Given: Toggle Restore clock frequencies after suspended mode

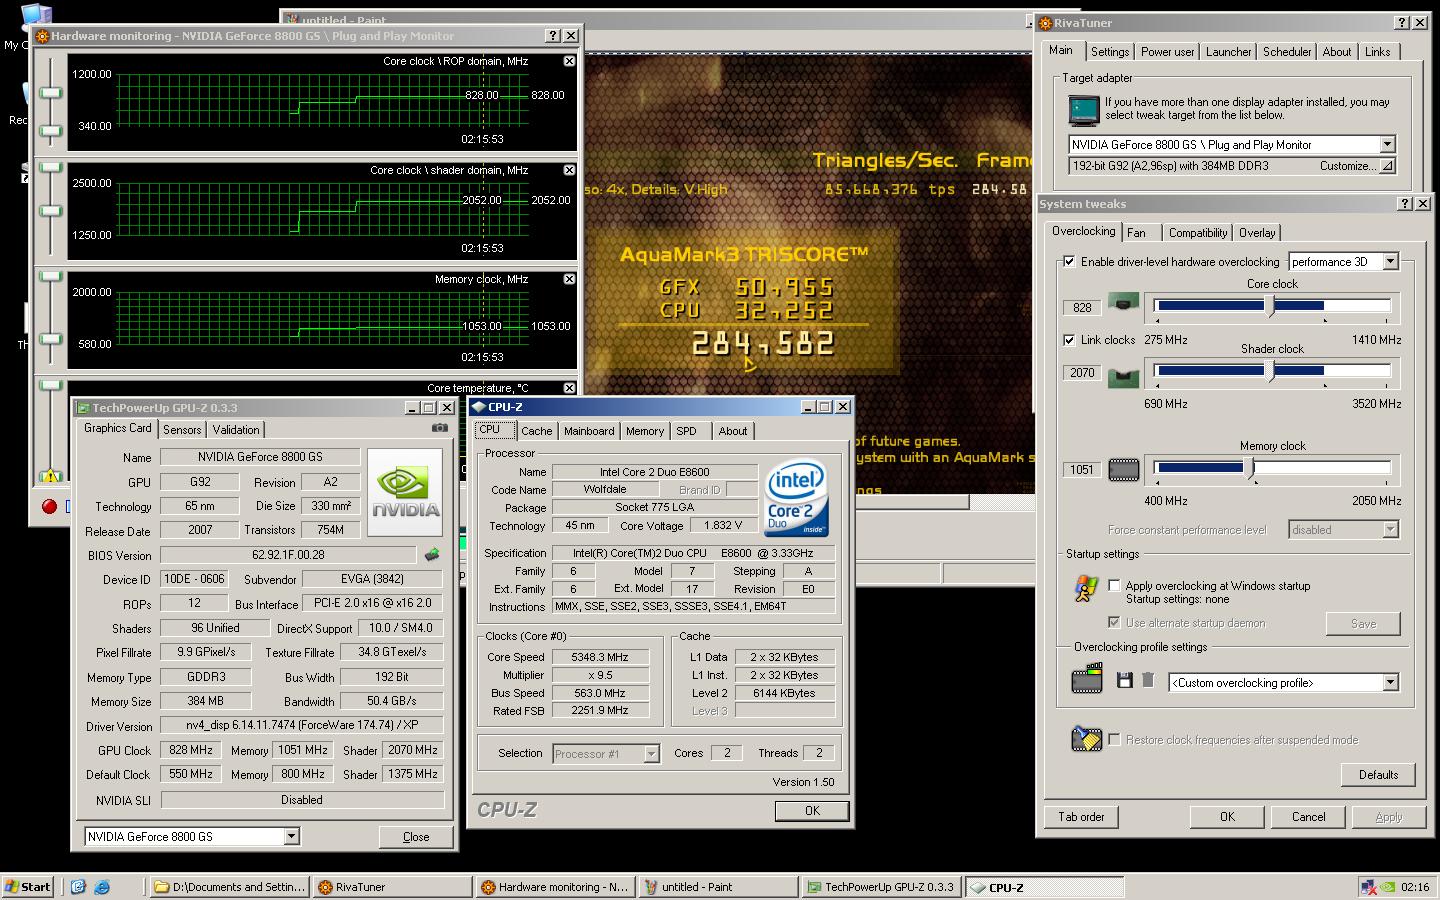Looking at the screenshot, I should (x=1114, y=739).
